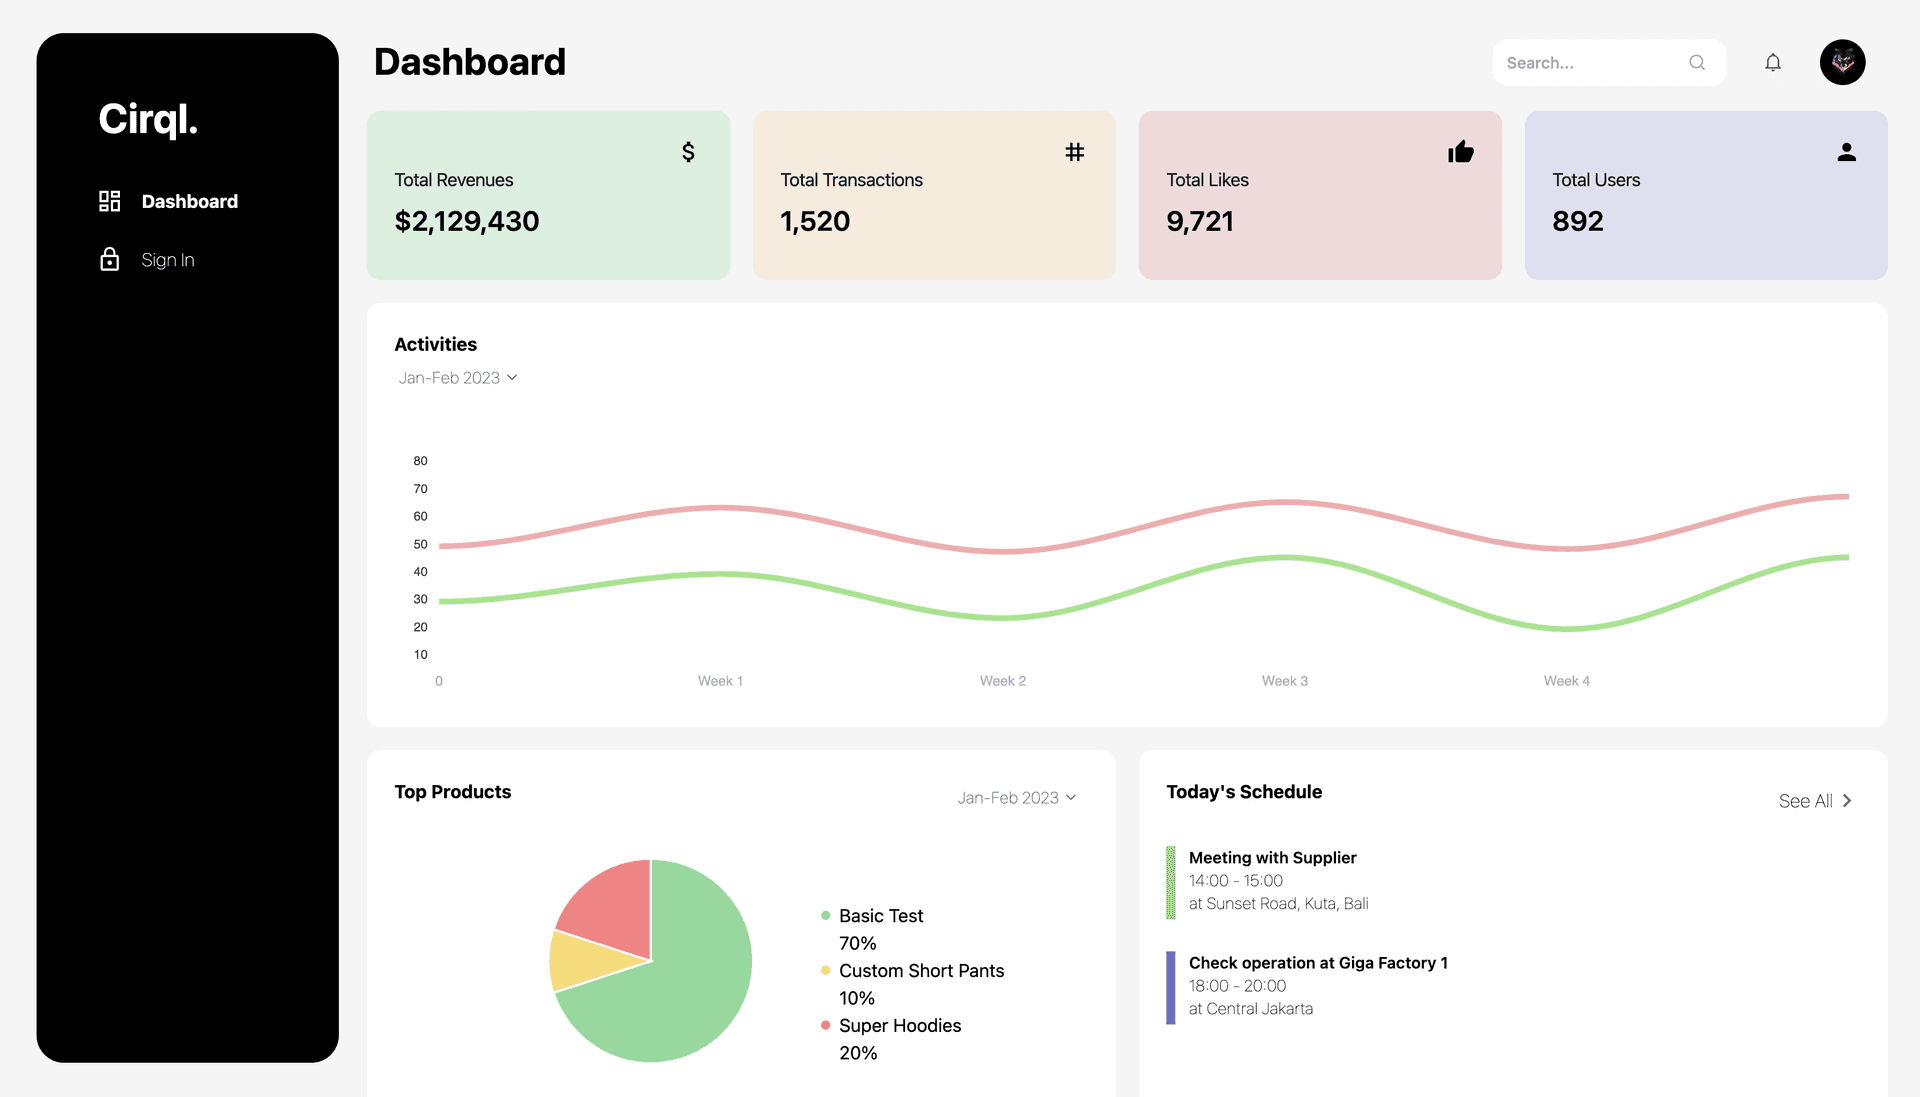Click the thumbs-up icon on Total Likes card
This screenshot has width=1920, height=1097.
1460,152
